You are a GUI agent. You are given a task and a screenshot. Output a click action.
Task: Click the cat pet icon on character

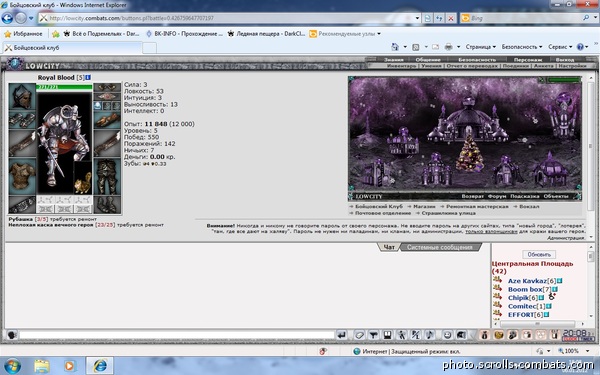pyautogui.click(x=83, y=183)
